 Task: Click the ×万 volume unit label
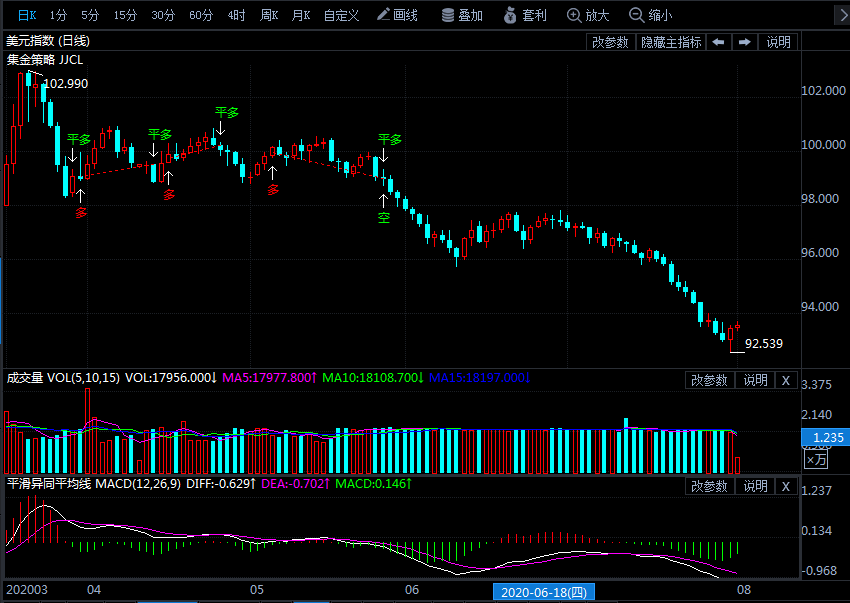(x=816, y=459)
